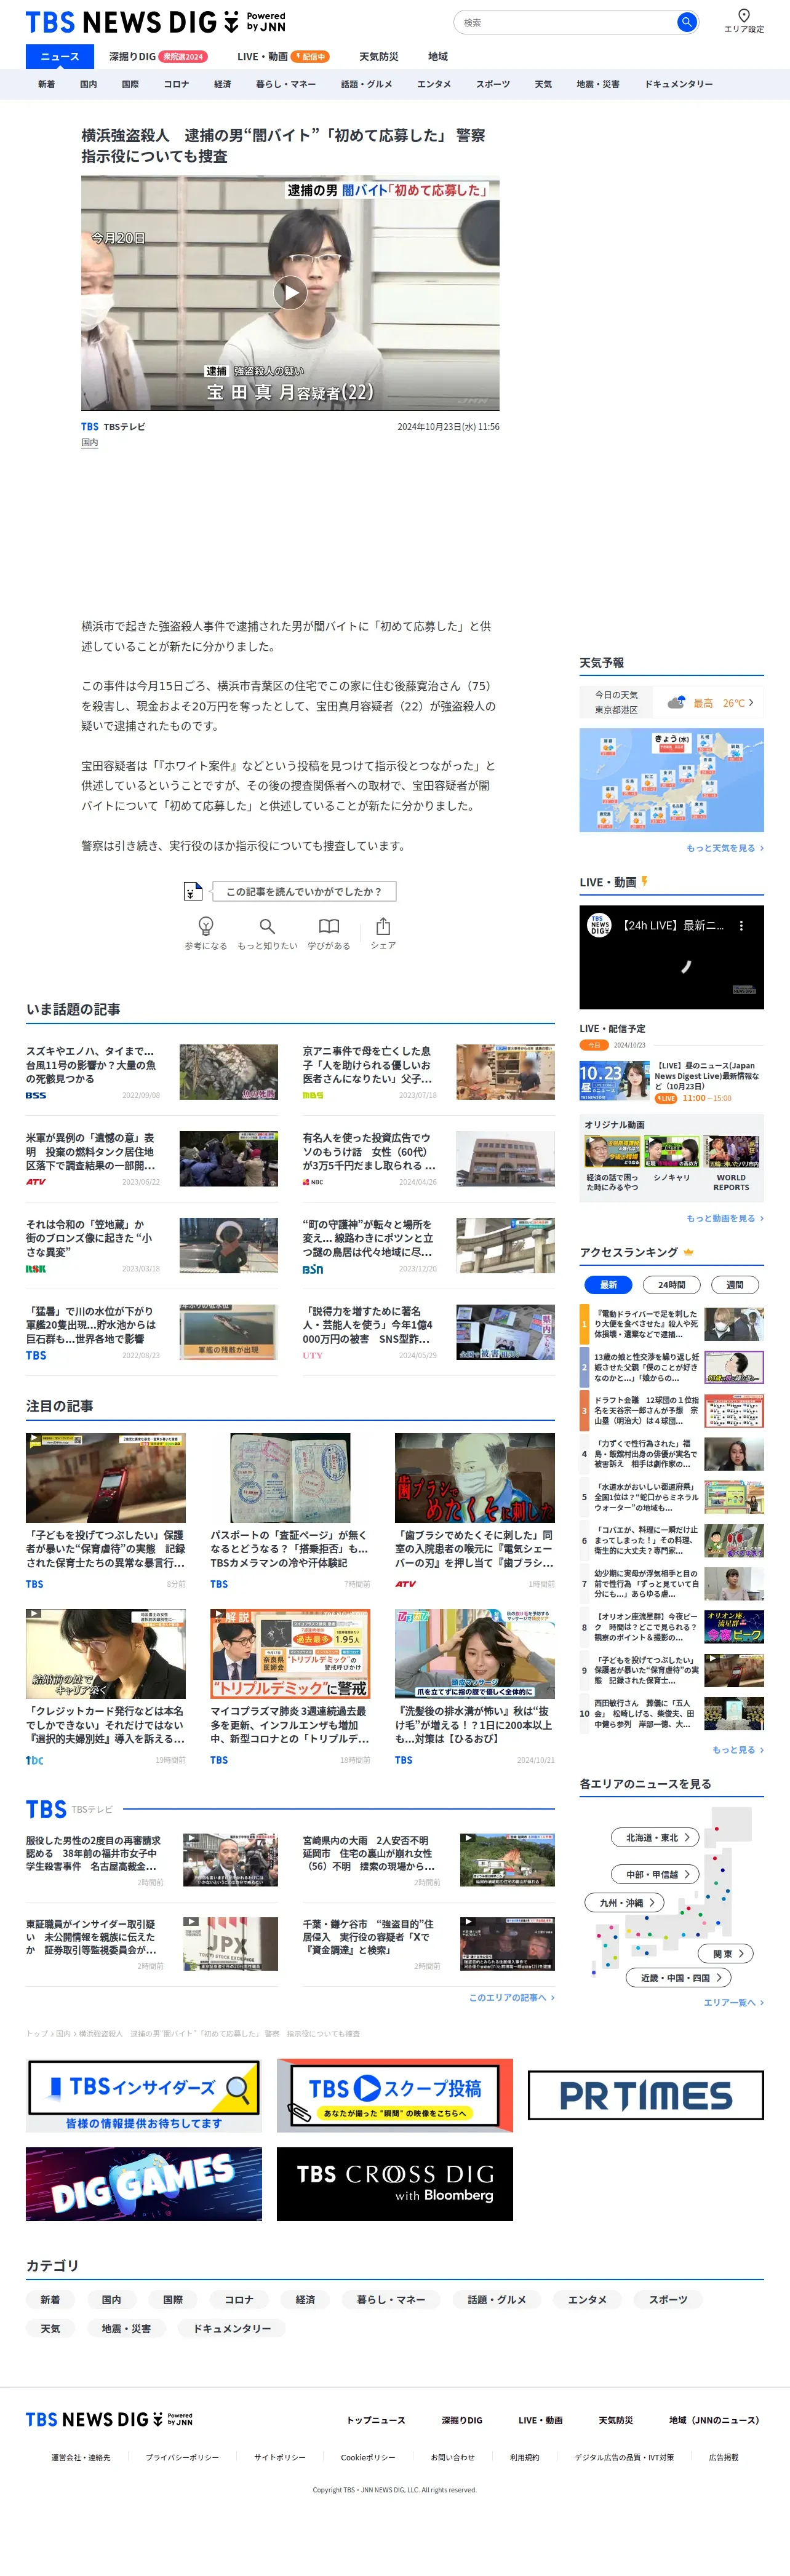790x2576 pixels.
Task: Click the MBS logo under the 京アニ事件 article
Action: point(313,1095)
